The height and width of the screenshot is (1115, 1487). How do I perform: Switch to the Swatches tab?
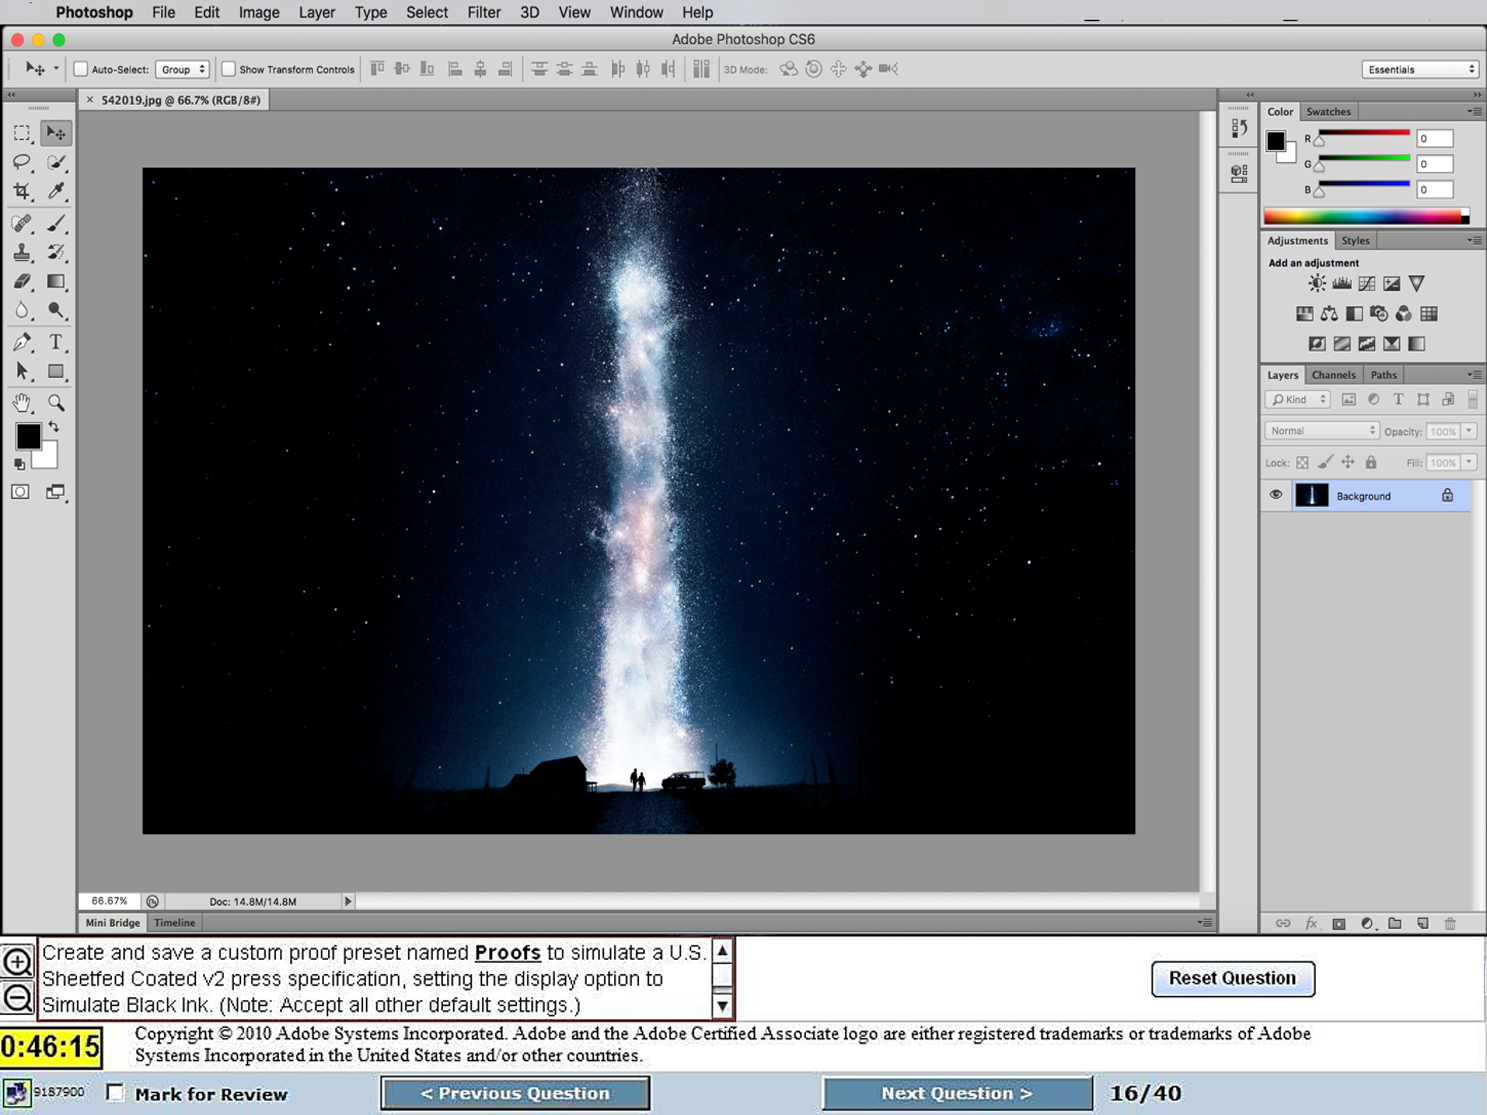coord(1328,112)
